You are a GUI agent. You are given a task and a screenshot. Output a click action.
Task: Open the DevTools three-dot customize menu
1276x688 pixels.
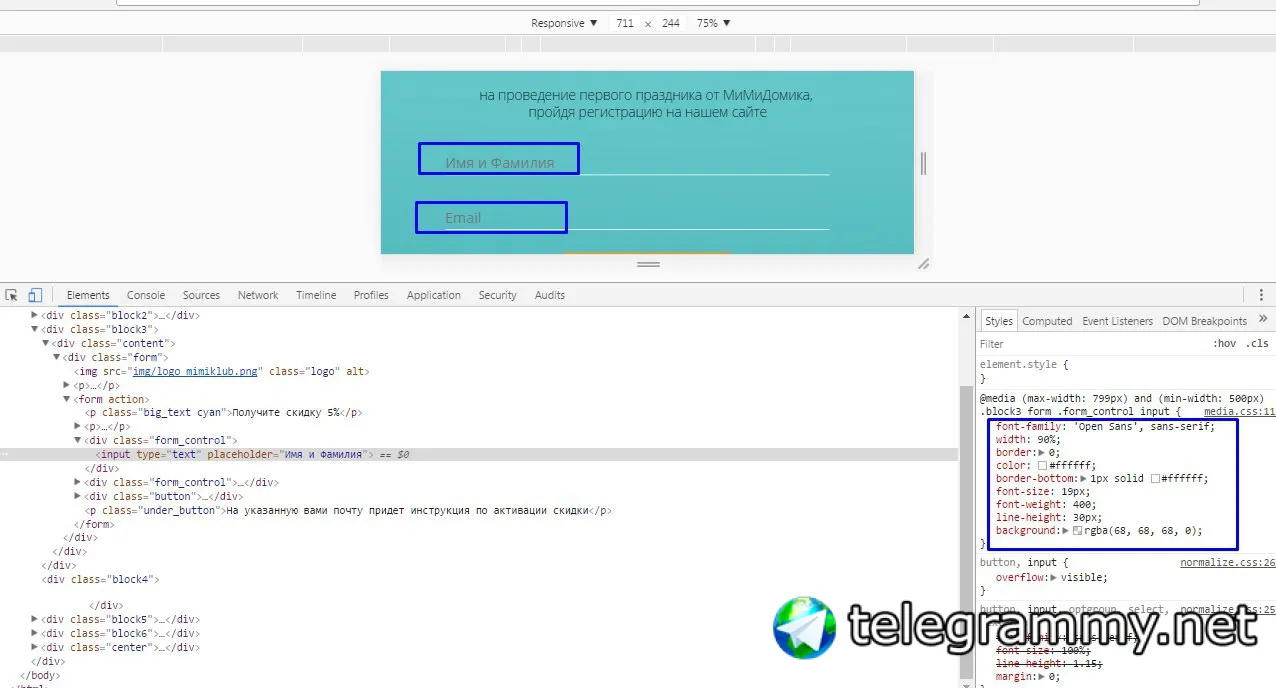click(1261, 295)
